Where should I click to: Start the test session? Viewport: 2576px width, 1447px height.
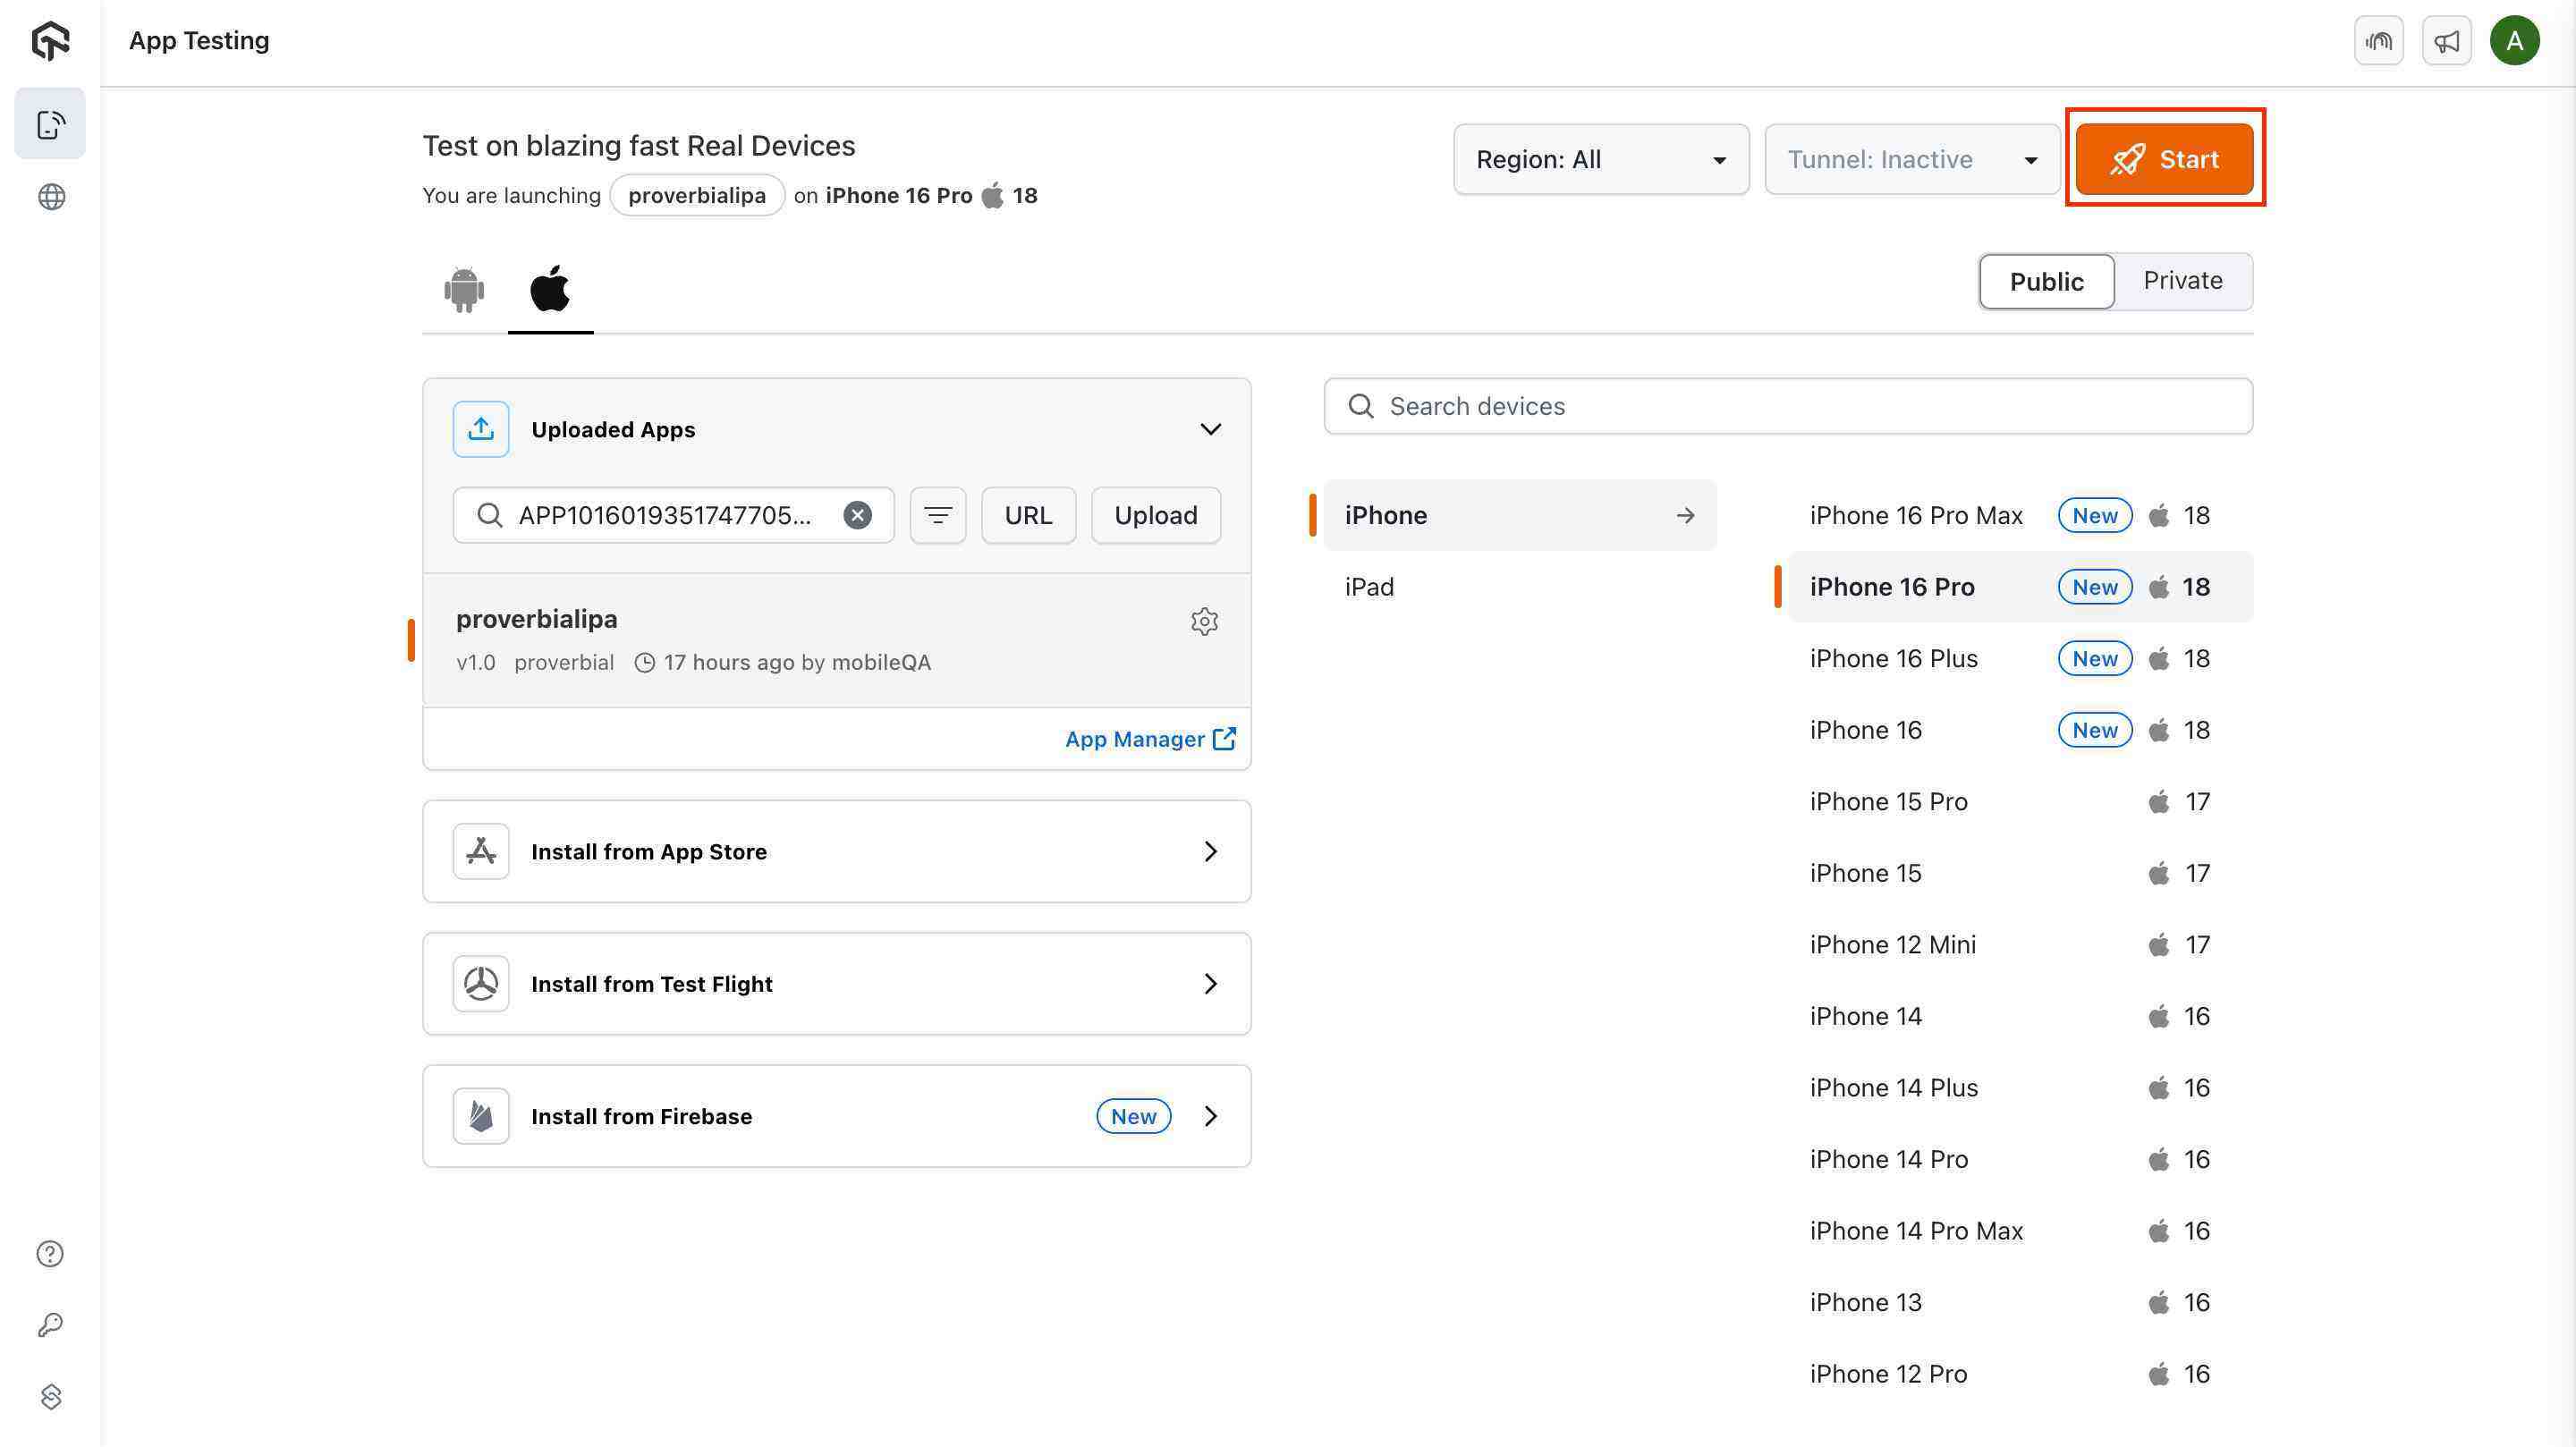click(2164, 159)
